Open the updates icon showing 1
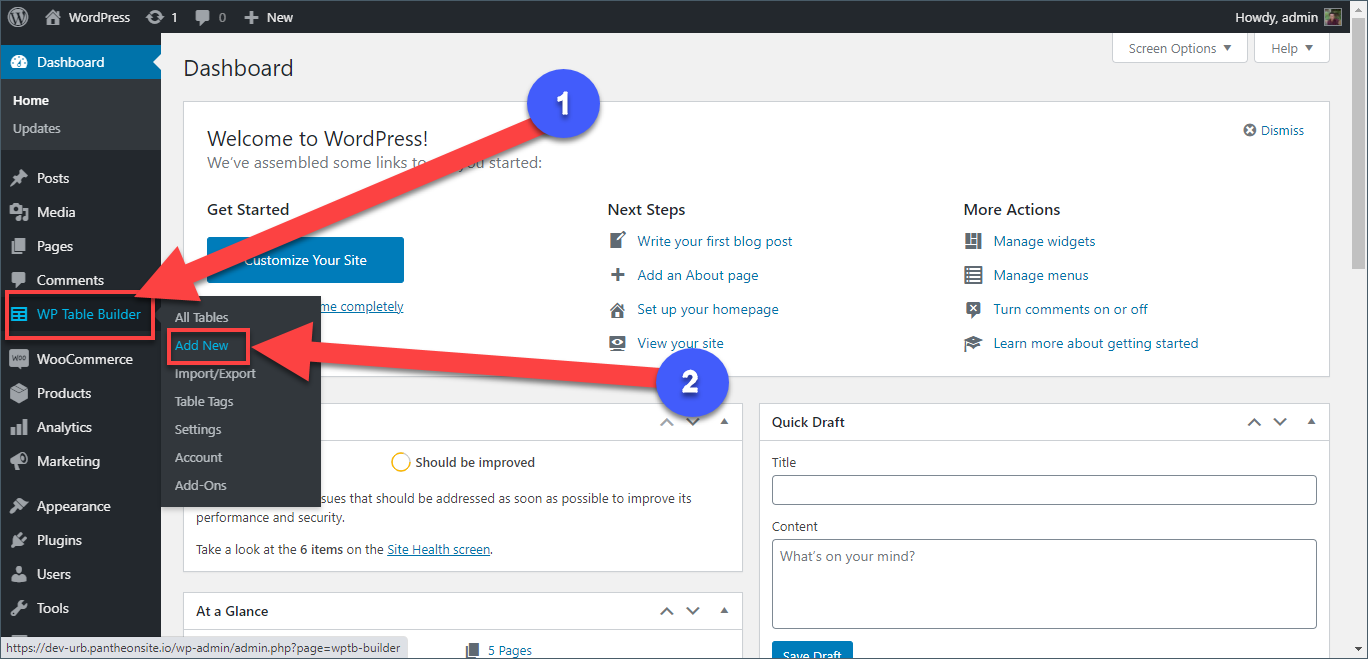The image size is (1368, 659). coord(161,17)
